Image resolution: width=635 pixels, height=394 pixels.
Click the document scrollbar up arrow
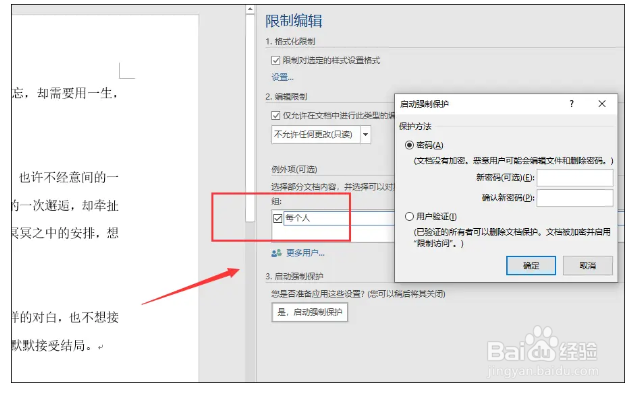click(250, 9)
